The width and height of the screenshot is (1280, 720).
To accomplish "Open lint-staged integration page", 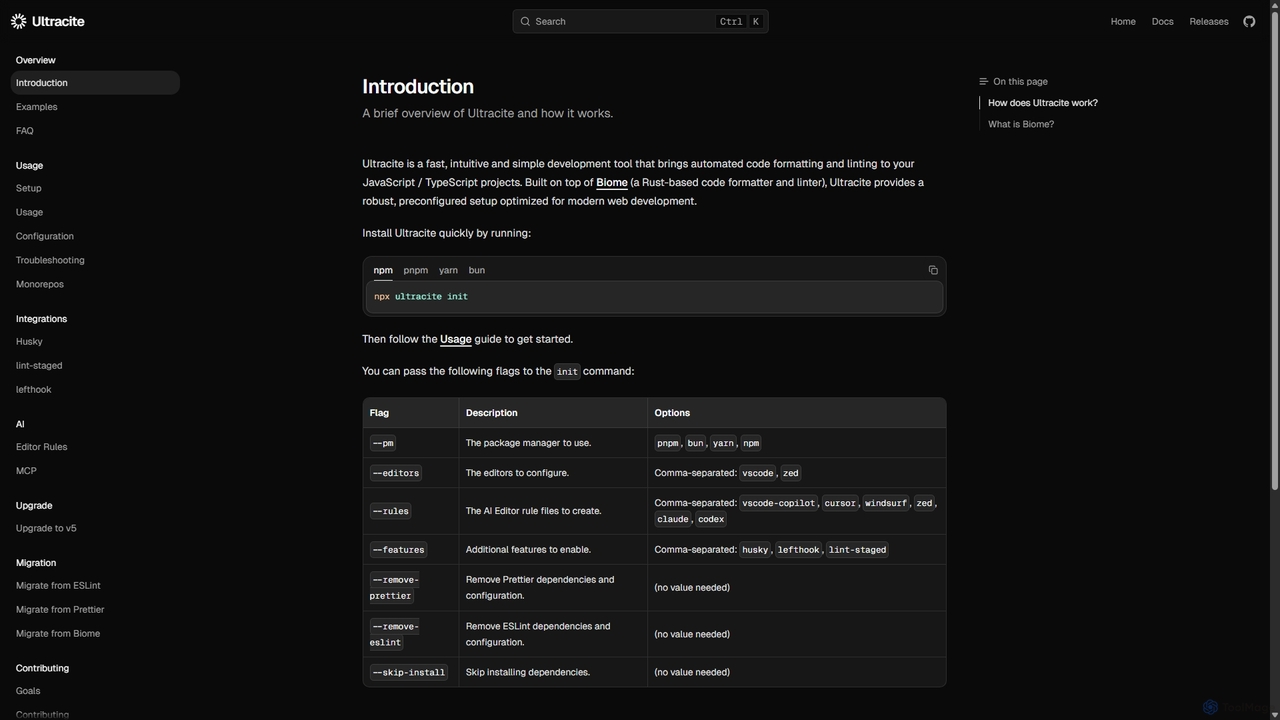I will (x=95, y=366).
